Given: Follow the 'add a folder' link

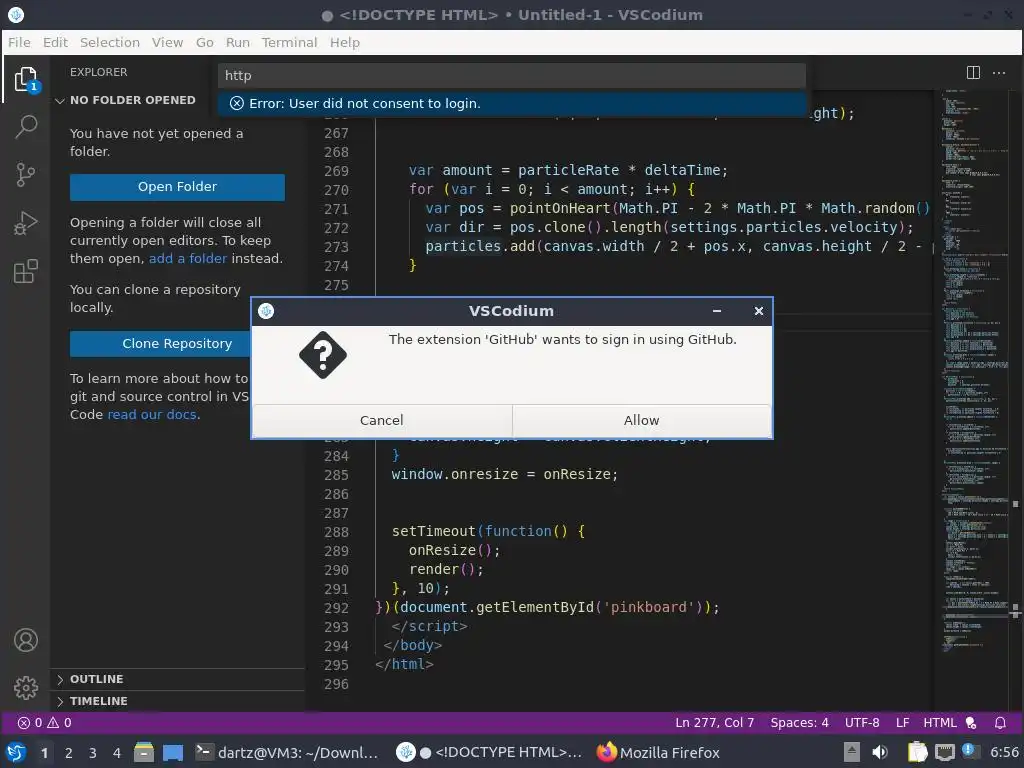Looking at the screenshot, I should coord(188,259).
